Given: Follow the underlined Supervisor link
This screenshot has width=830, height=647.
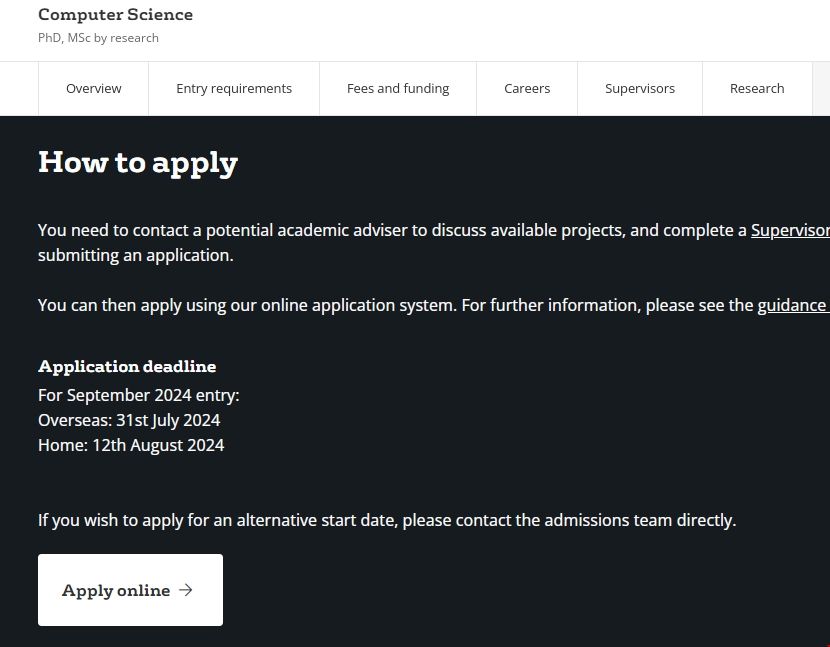Looking at the screenshot, I should click(x=790, y=230).
